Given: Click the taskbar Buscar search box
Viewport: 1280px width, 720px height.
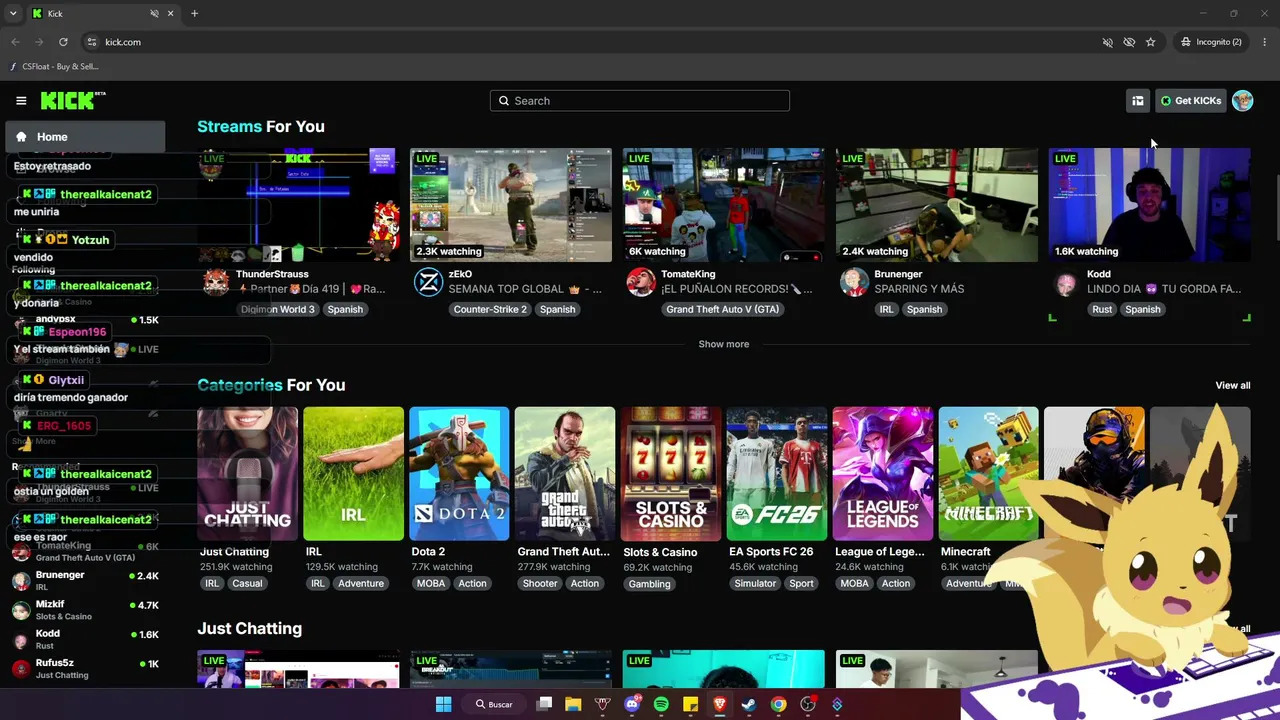Looking at the screenshot, I should pos(494,704).
